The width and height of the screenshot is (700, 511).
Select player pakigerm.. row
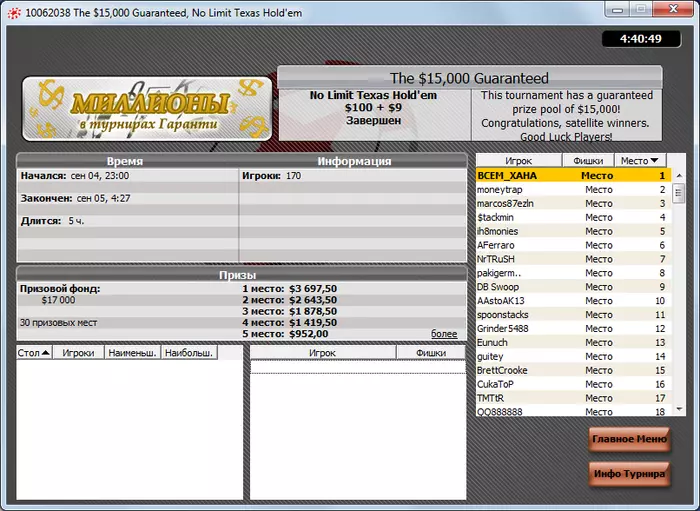[574, 273]
